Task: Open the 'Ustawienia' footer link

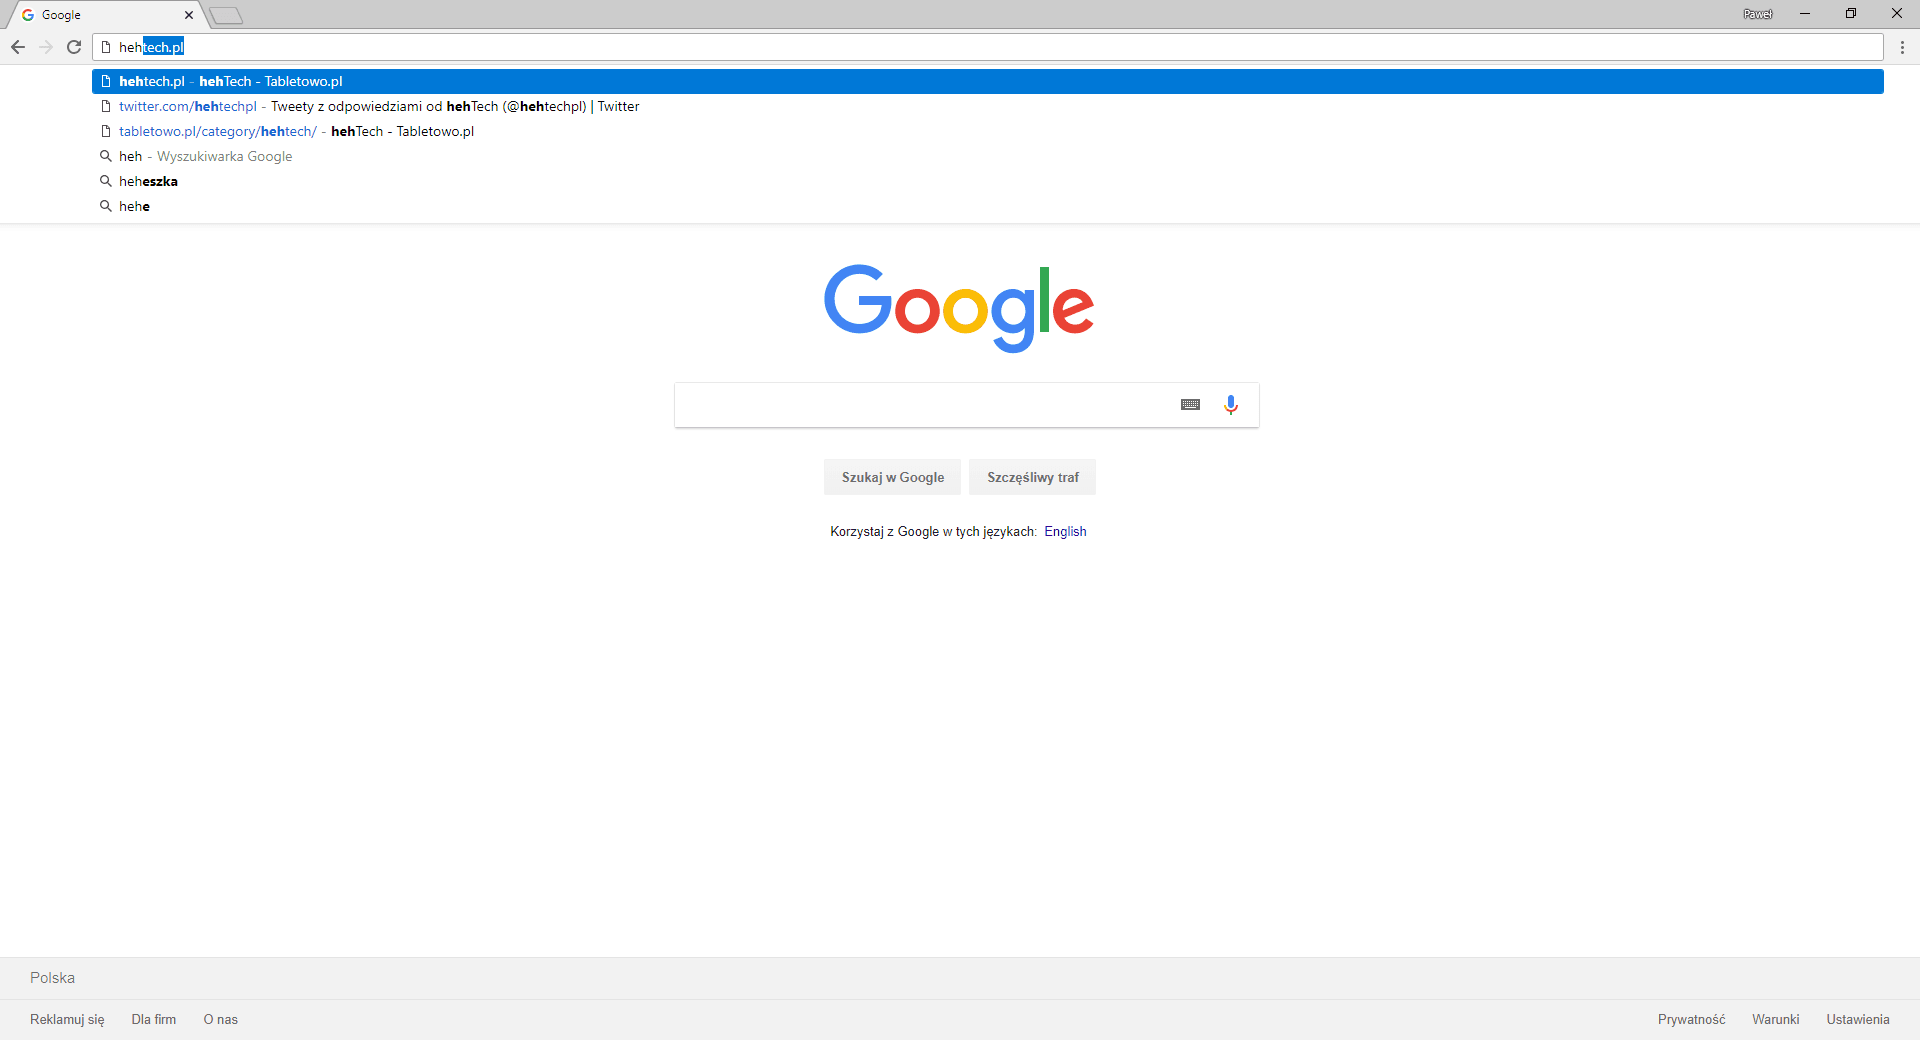Action: (1858, 1019)
